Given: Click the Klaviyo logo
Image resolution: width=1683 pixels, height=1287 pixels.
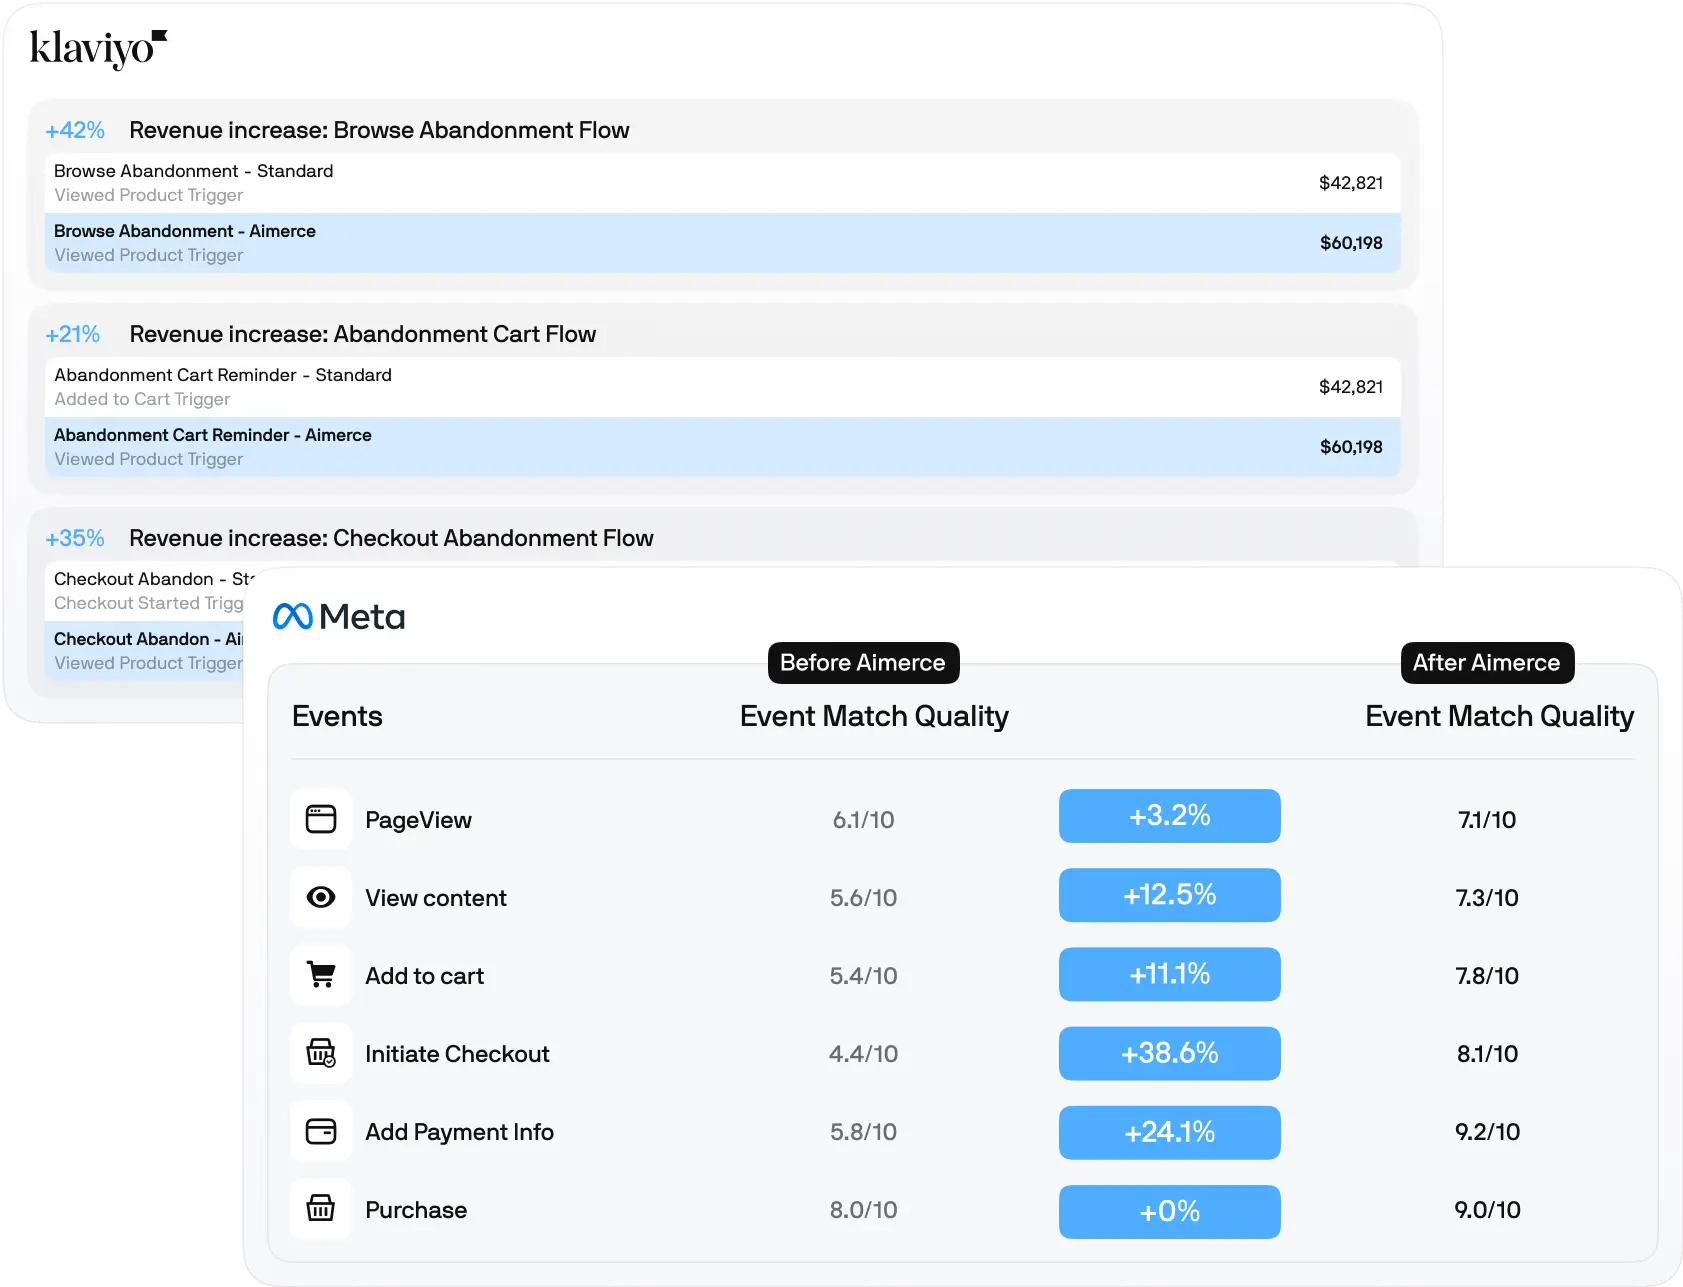Looking at the screenshot, I should (x=98, y=49).
